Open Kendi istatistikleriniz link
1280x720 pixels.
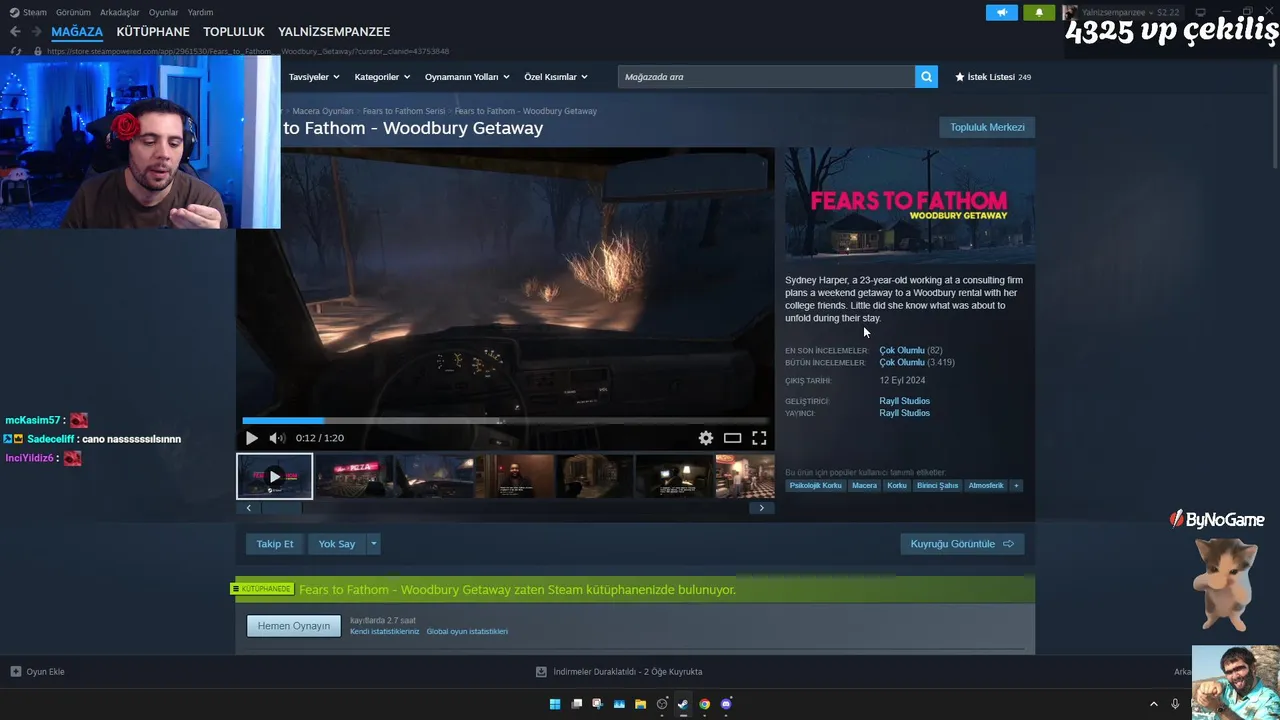point(385,632)
